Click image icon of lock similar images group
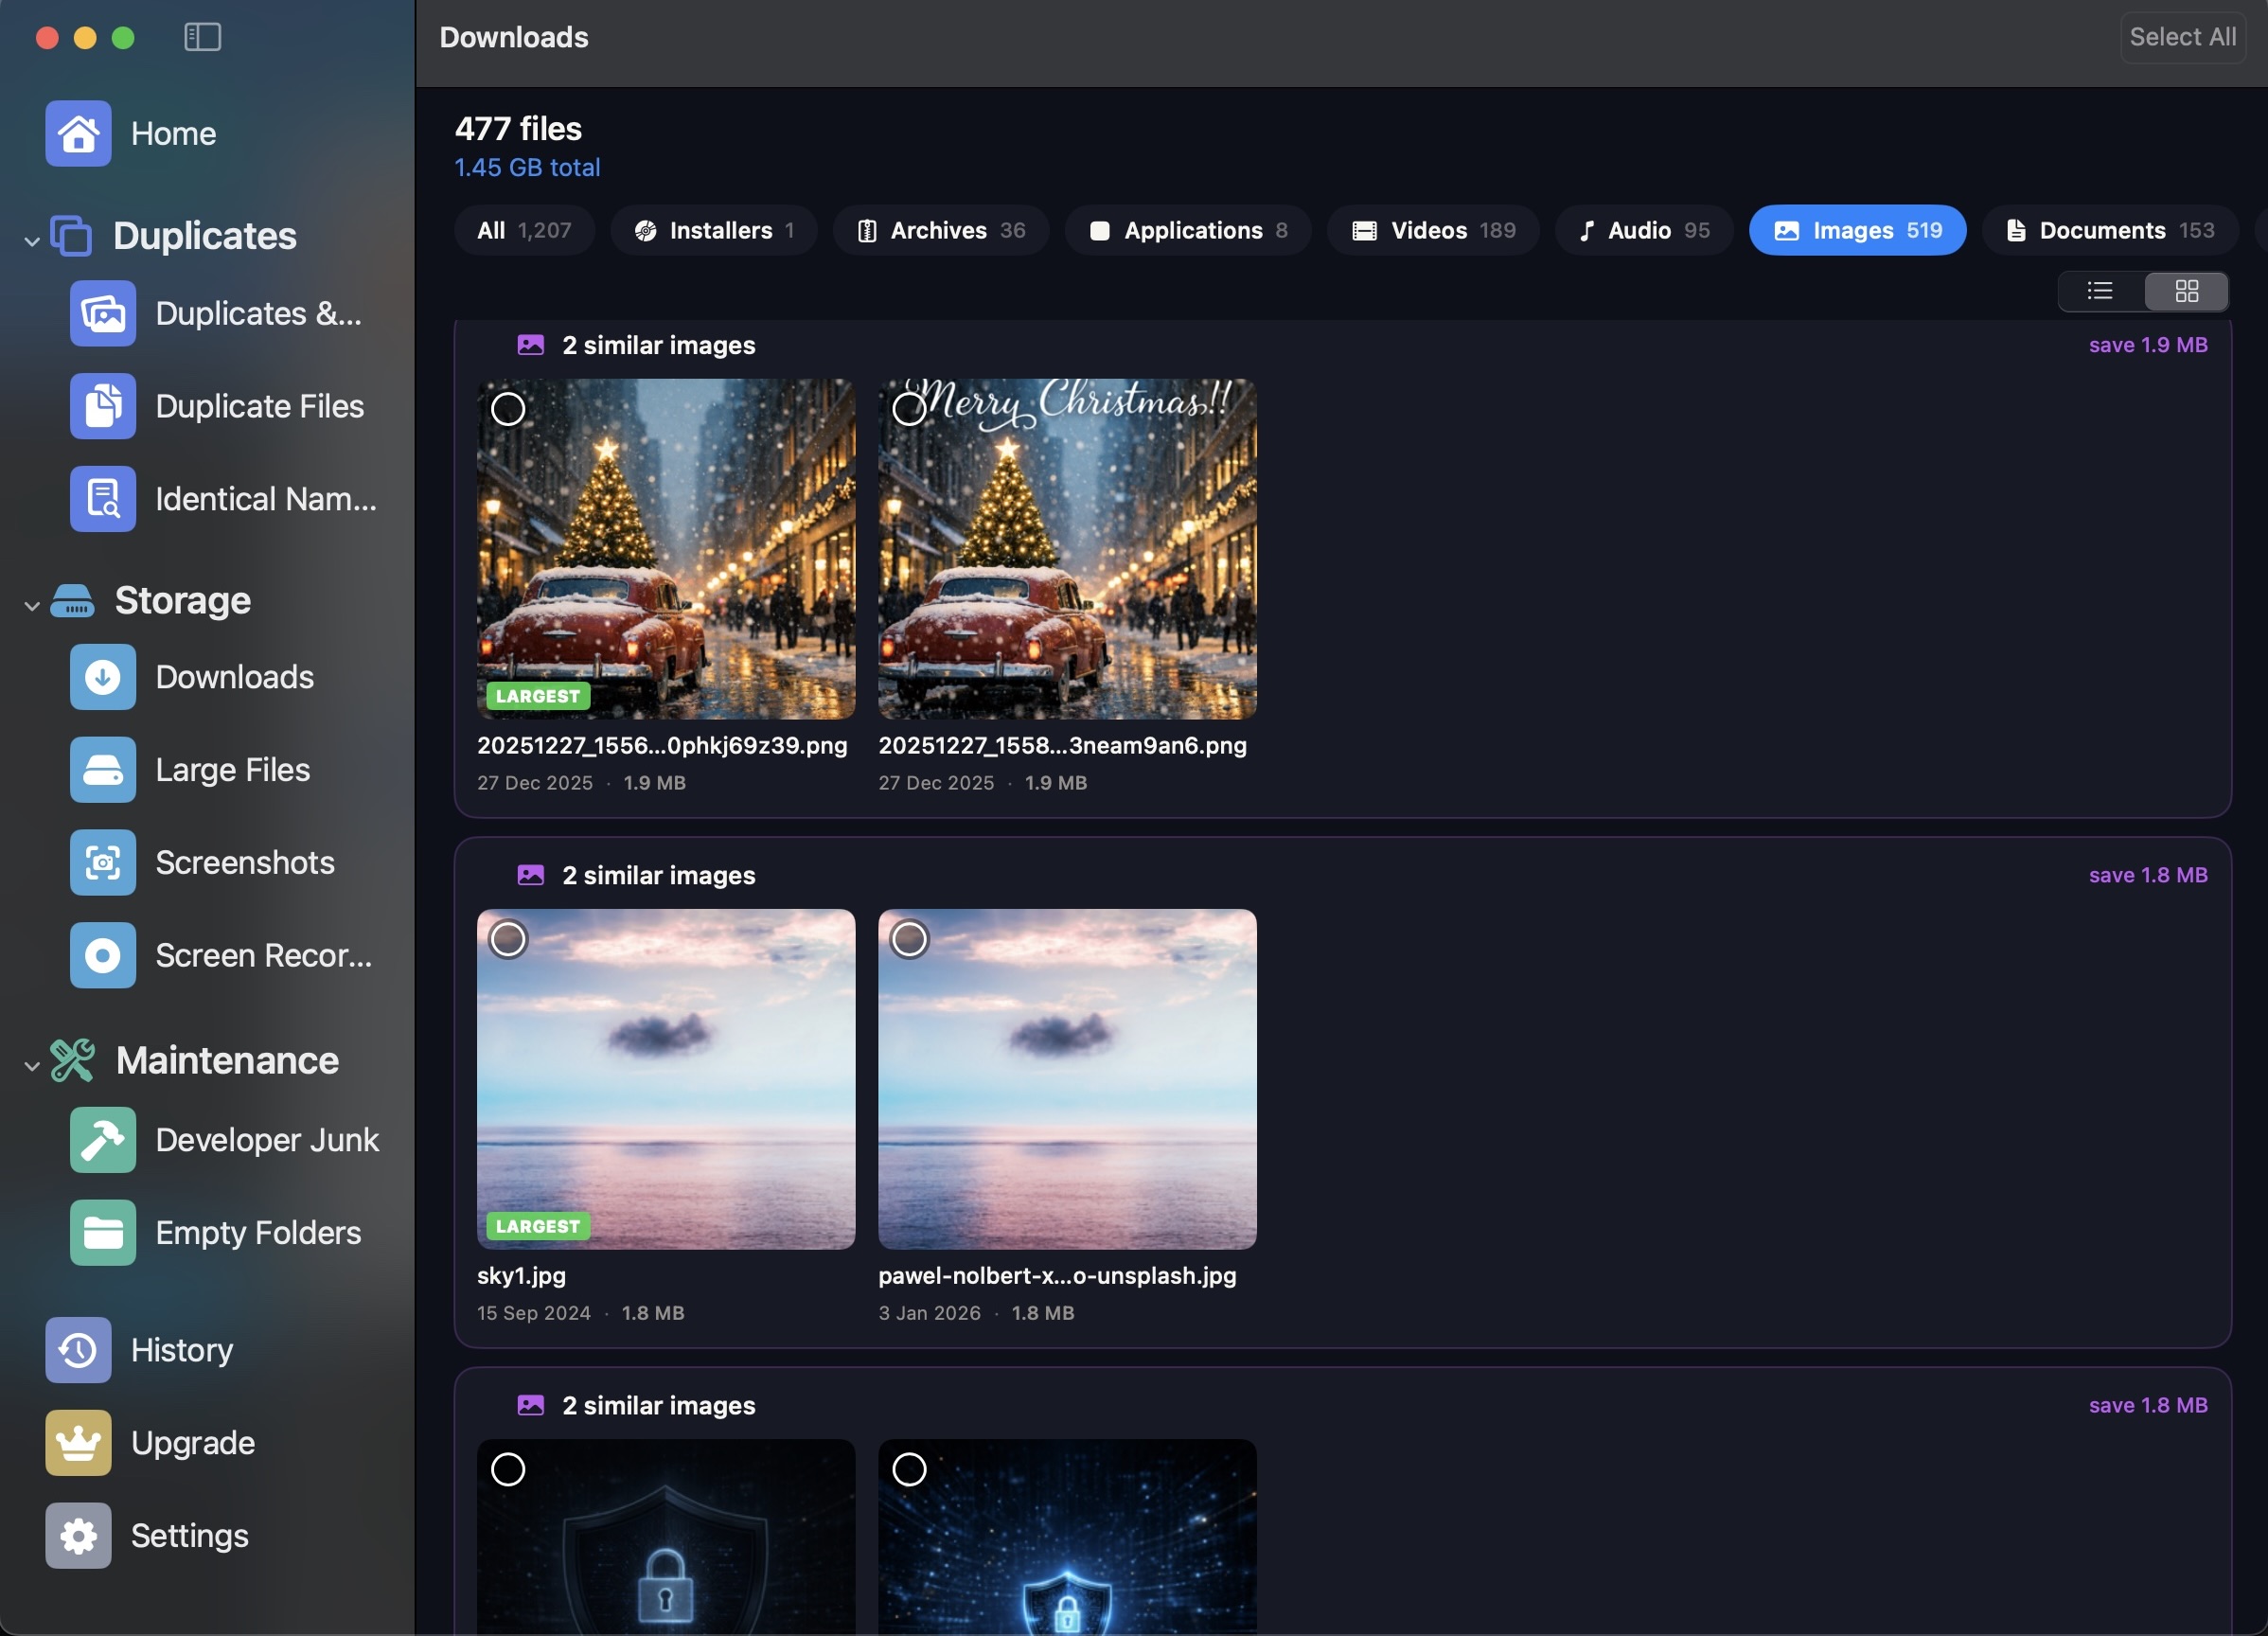2268x1636 pixels. pos(530,1405)
